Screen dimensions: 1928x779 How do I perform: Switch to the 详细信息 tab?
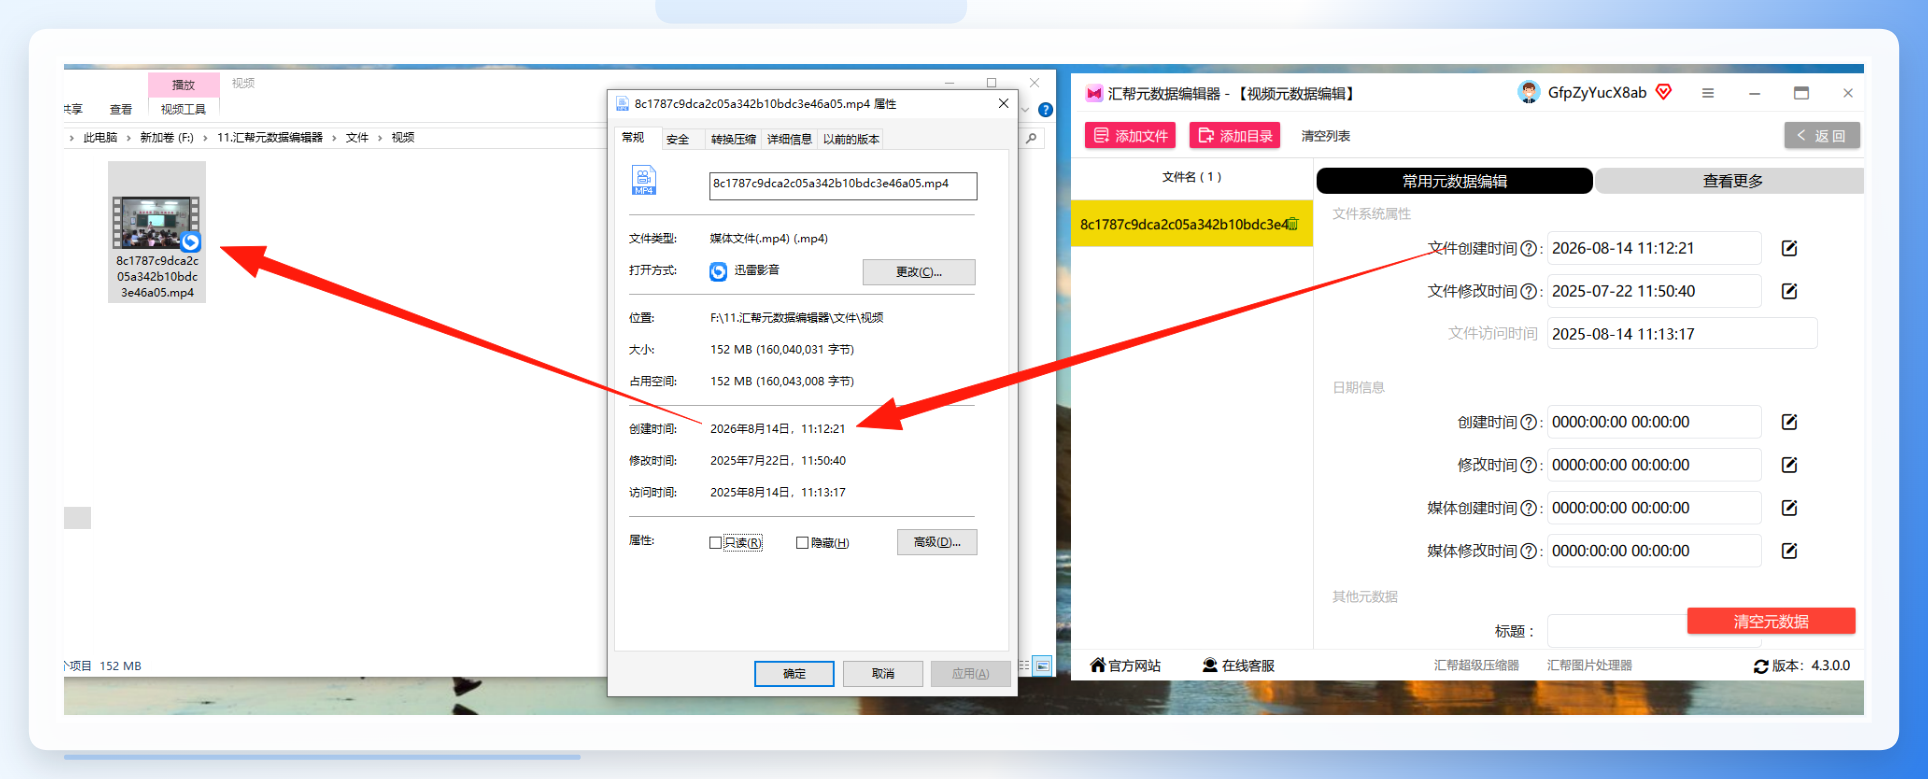point(789,139)
